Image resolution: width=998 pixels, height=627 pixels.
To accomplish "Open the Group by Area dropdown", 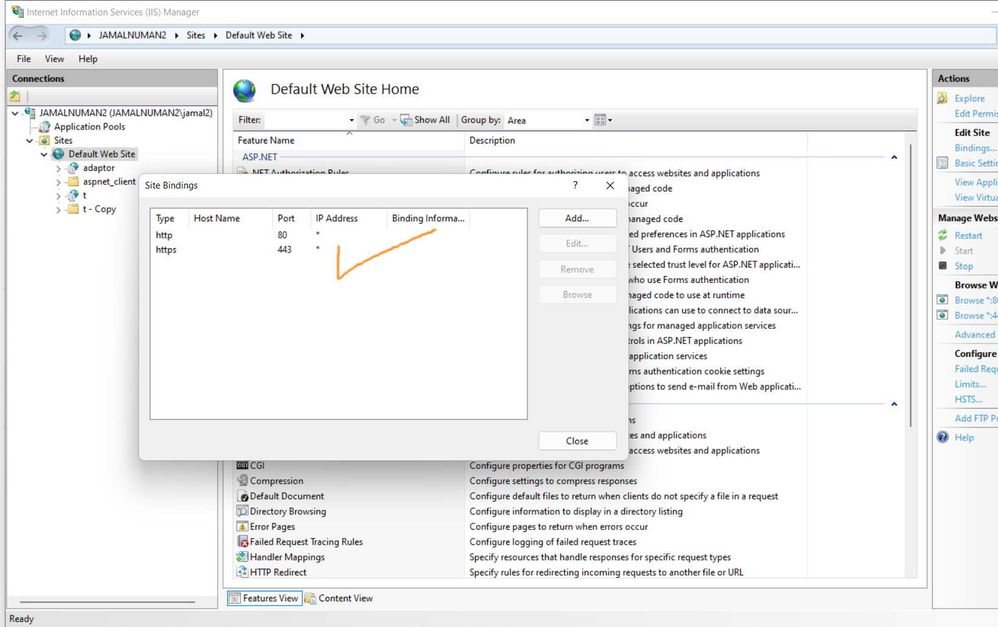I will click(548, 120).
